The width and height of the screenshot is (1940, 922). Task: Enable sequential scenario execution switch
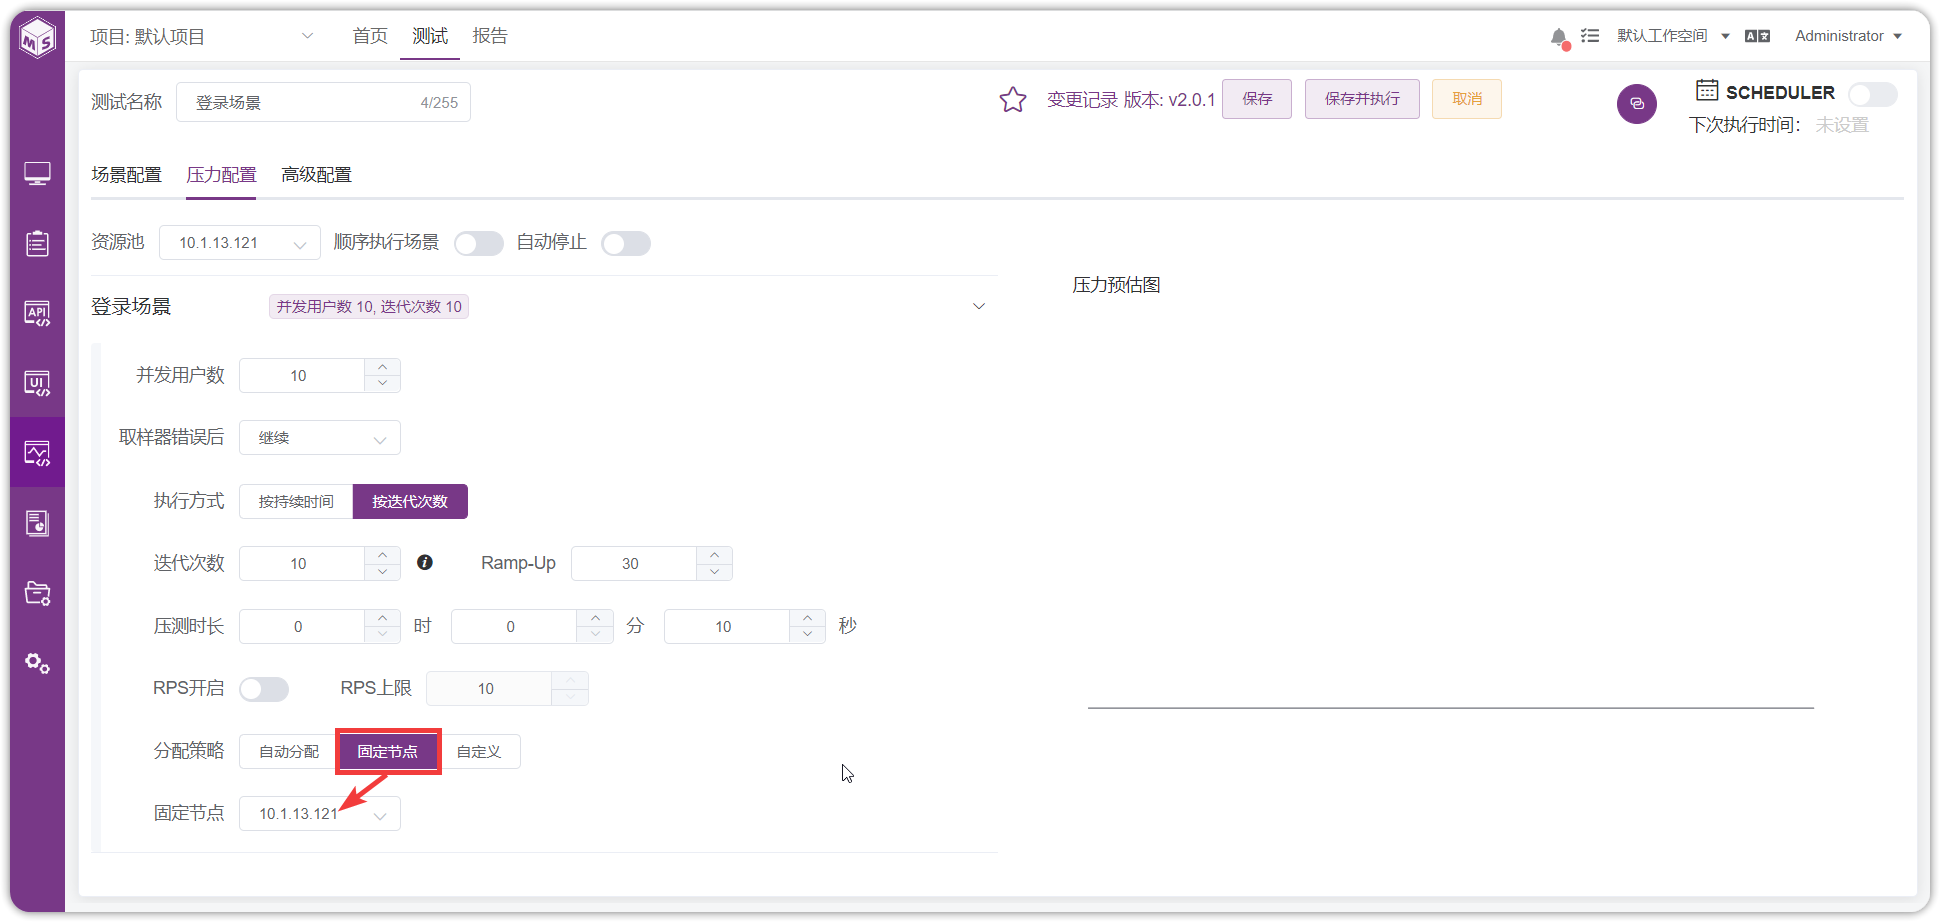point(479,243)
